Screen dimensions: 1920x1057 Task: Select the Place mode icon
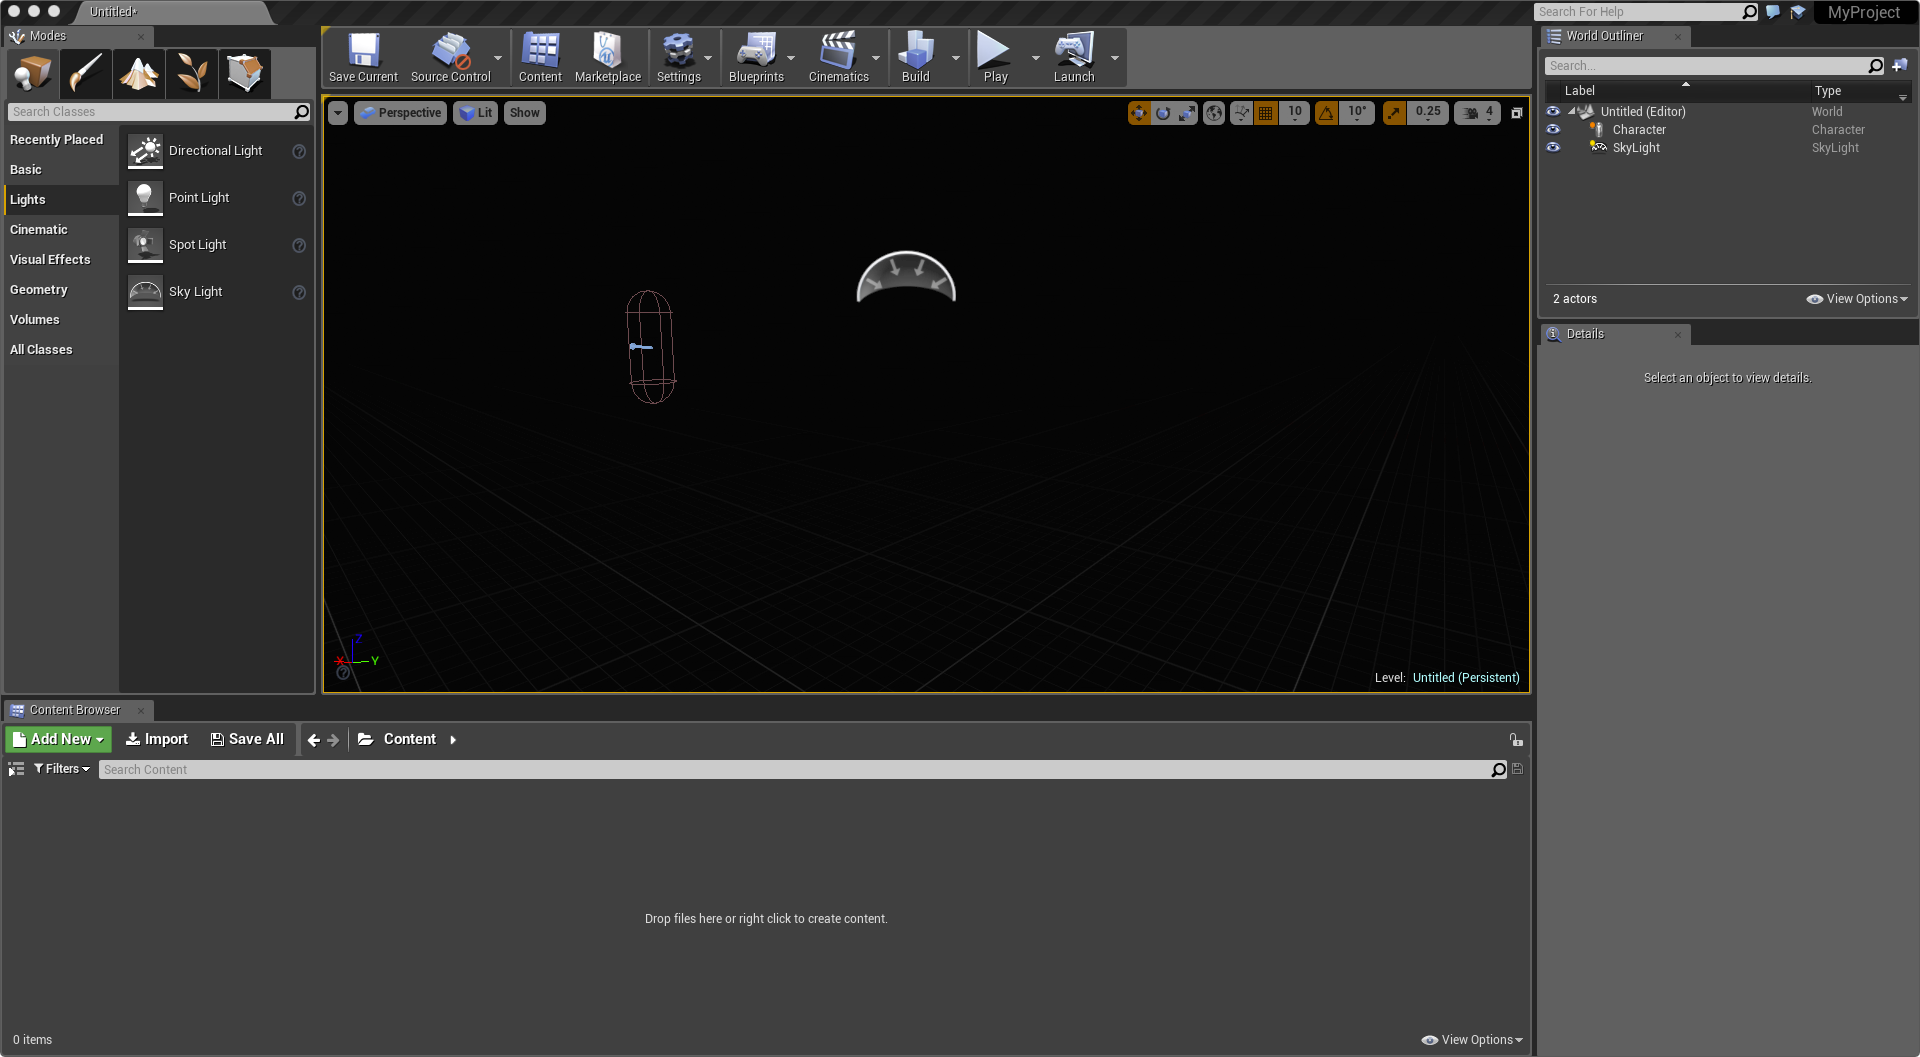coord(33,73)
